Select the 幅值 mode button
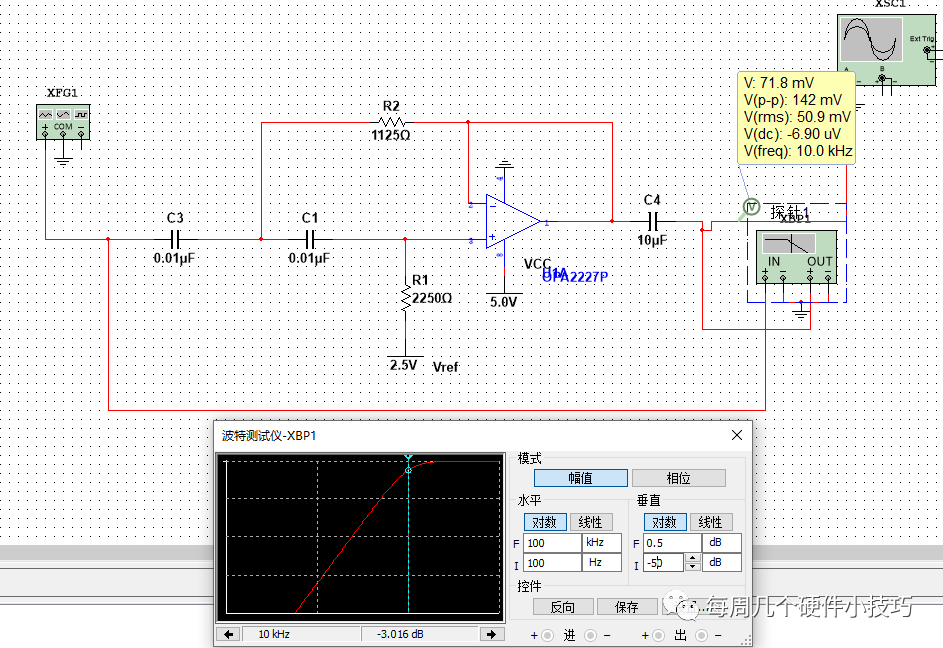Image resolution: width=943 pixels, height=648 pixels. point(580,477)
